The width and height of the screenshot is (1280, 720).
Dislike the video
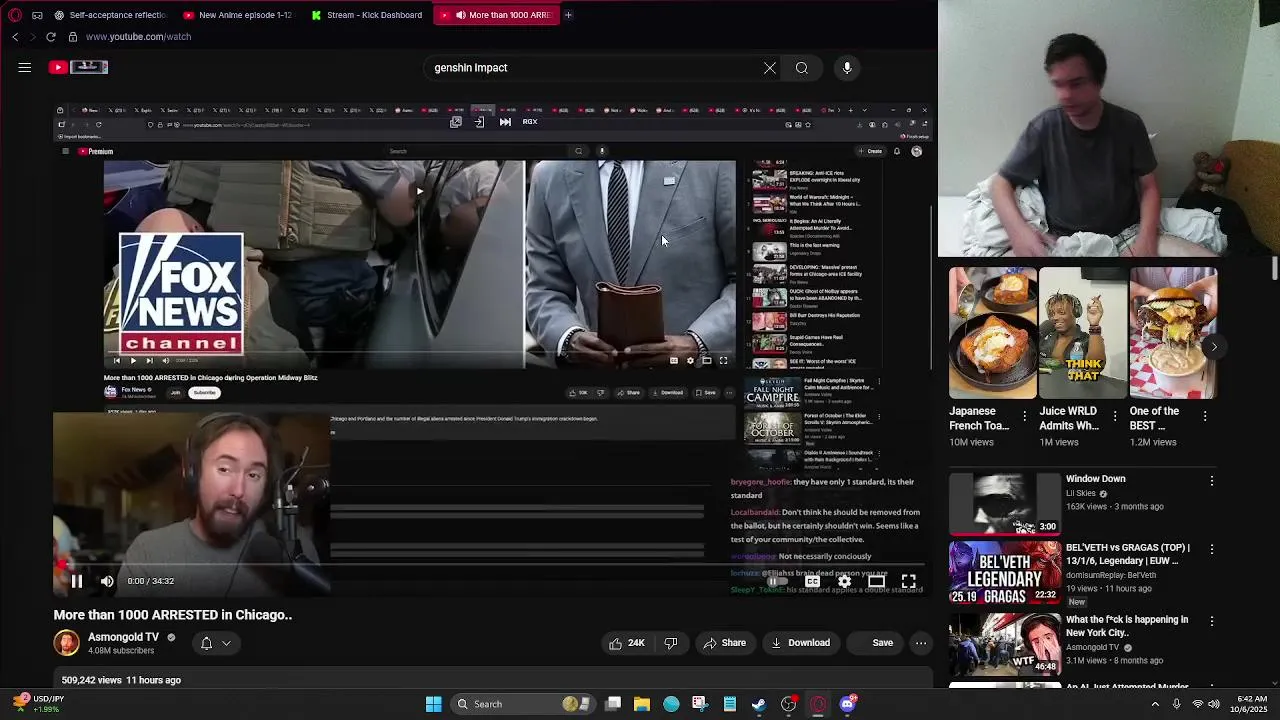click(671, 643)
